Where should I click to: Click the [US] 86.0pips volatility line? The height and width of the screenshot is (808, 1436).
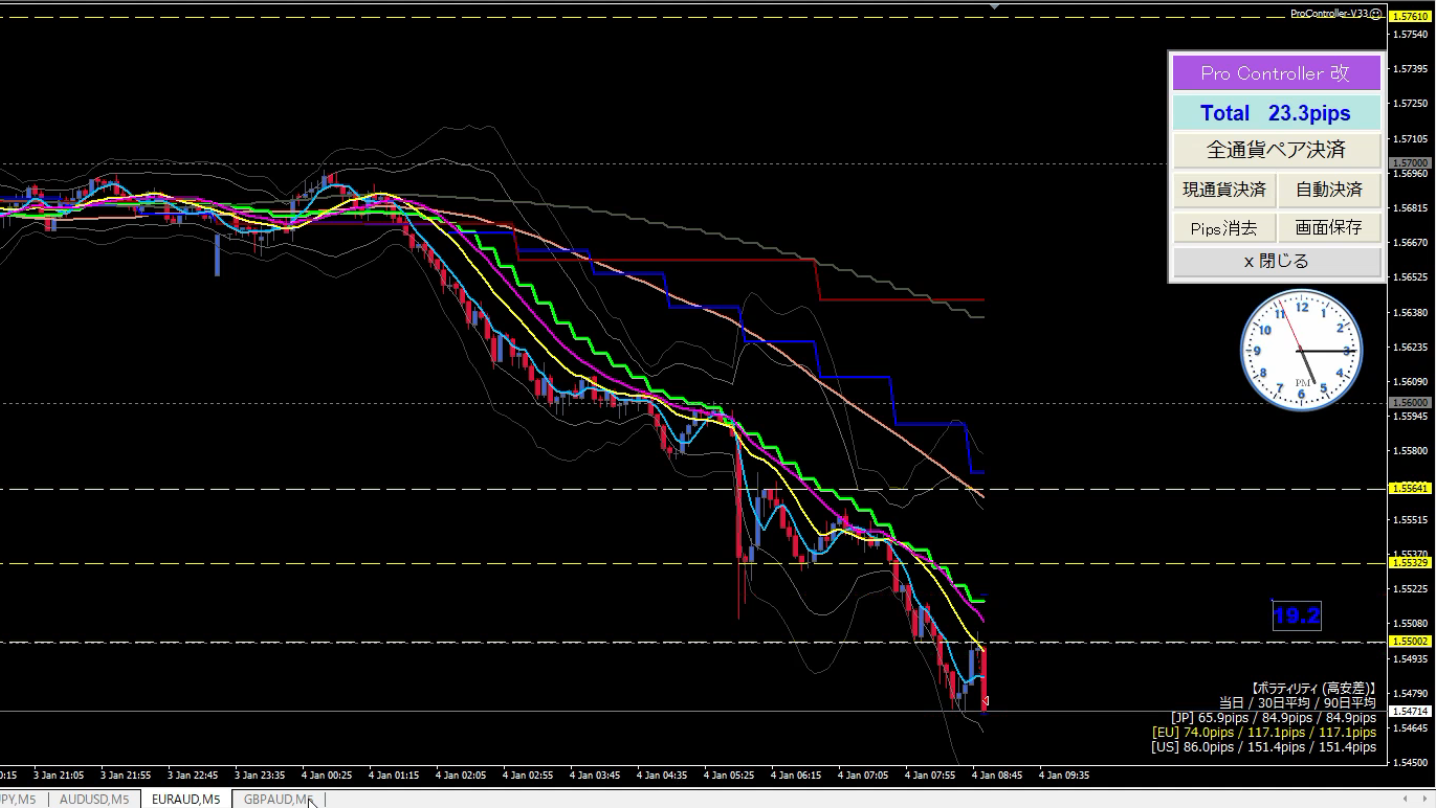1264,746
